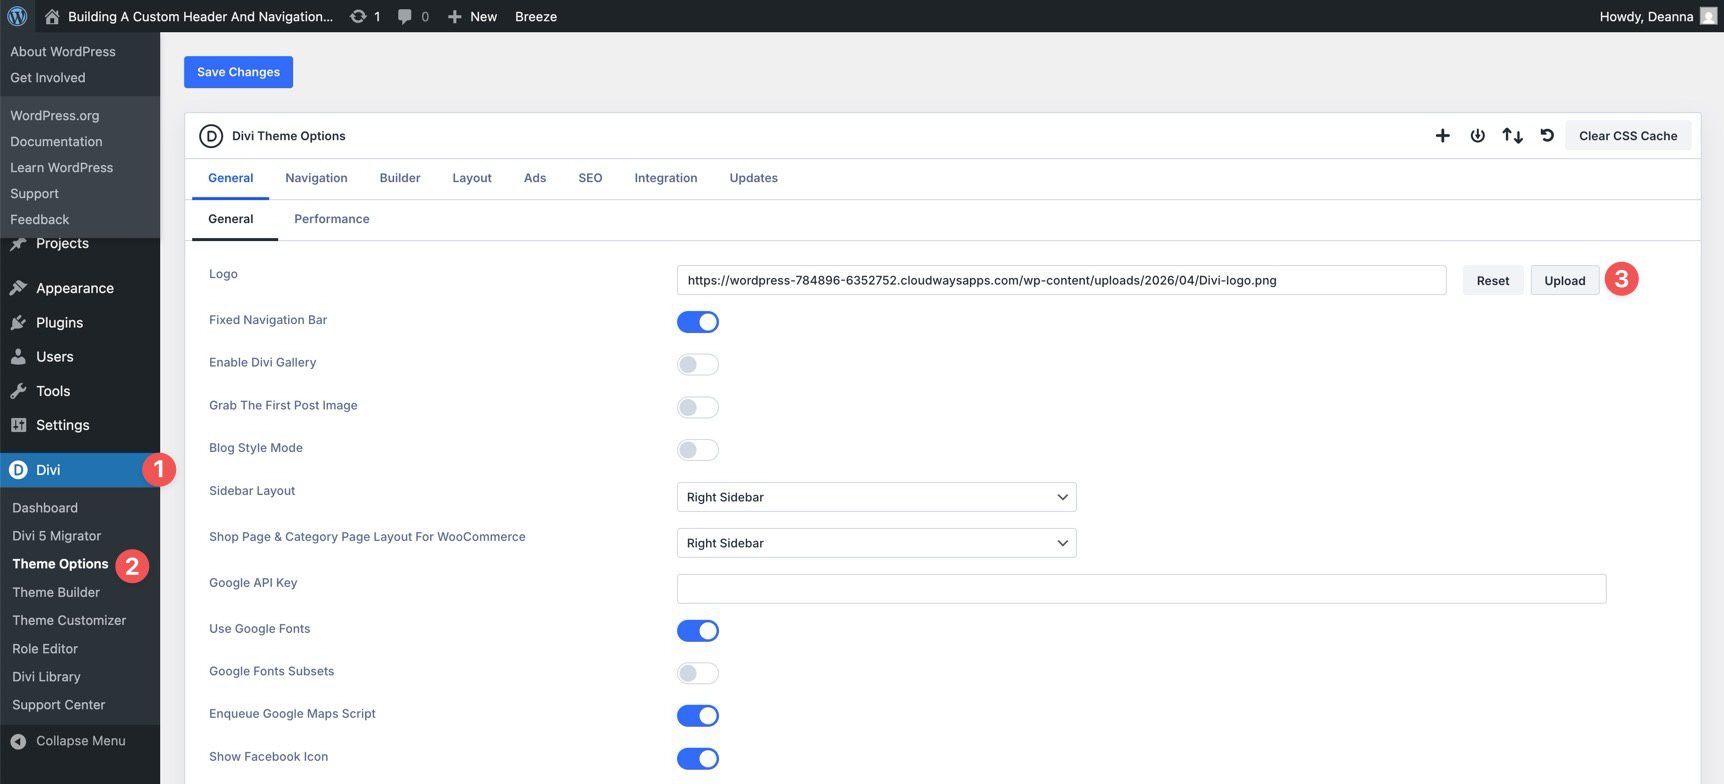Viewport: 1724px width, 784px height.
Task: Click the Save Changes button
Action: tap(238, 72)
